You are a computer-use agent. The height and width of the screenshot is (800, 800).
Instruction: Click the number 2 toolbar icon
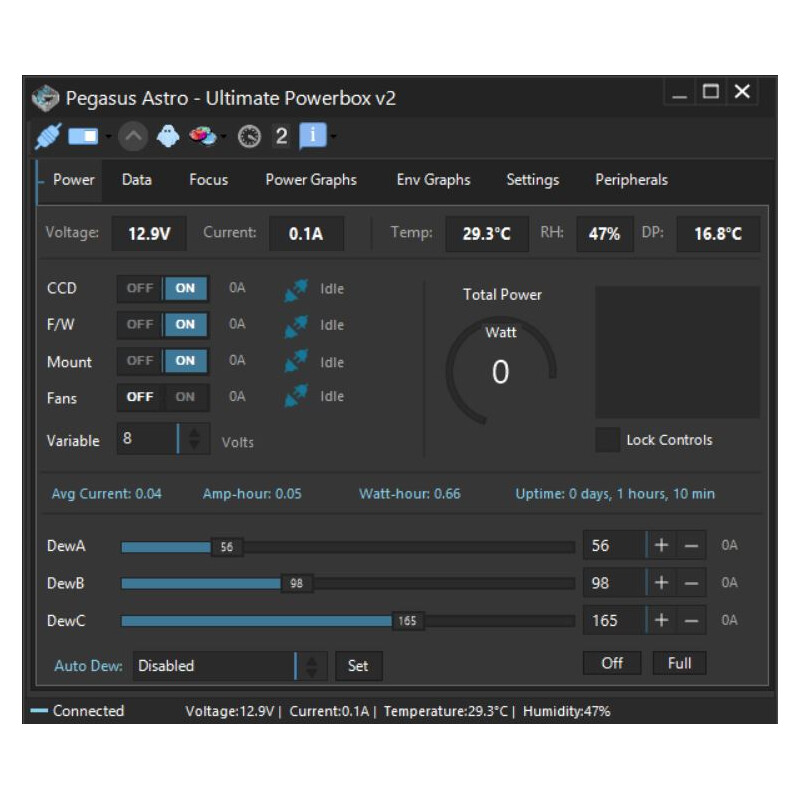281,136
